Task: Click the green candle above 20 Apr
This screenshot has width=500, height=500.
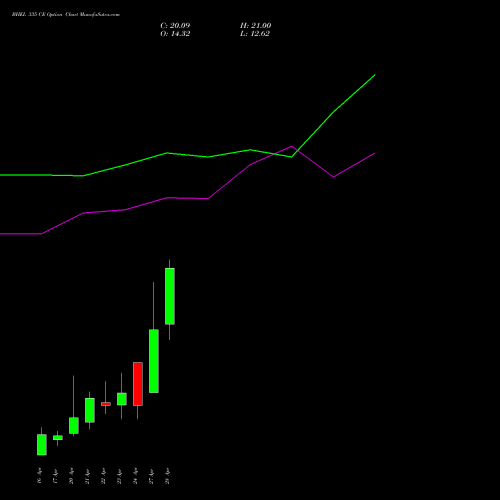Action: (x=74, y=425)
